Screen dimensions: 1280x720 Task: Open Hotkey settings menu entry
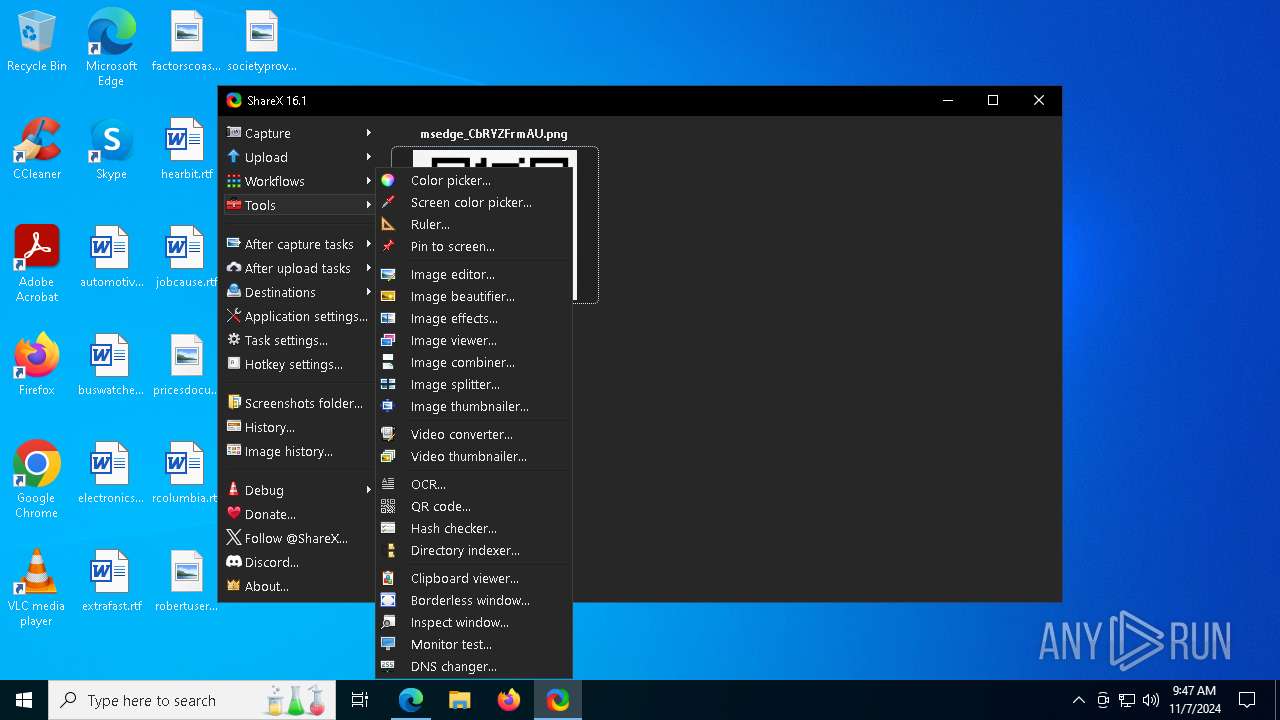click(298, 364)
